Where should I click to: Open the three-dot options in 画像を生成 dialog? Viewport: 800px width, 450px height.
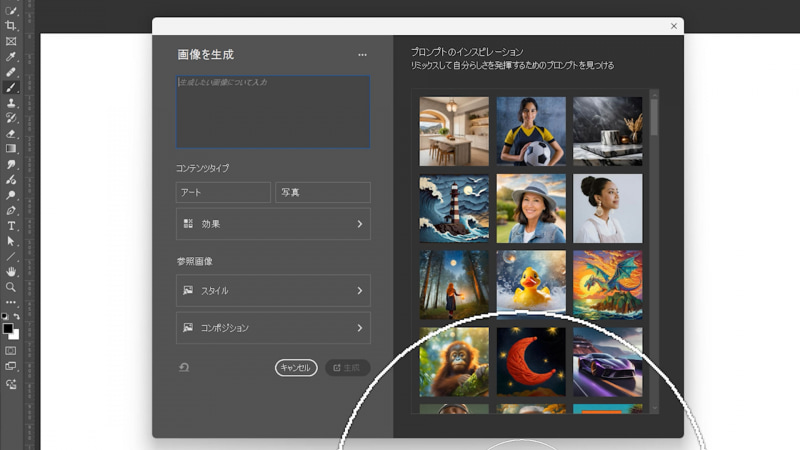tap(362, 55)
